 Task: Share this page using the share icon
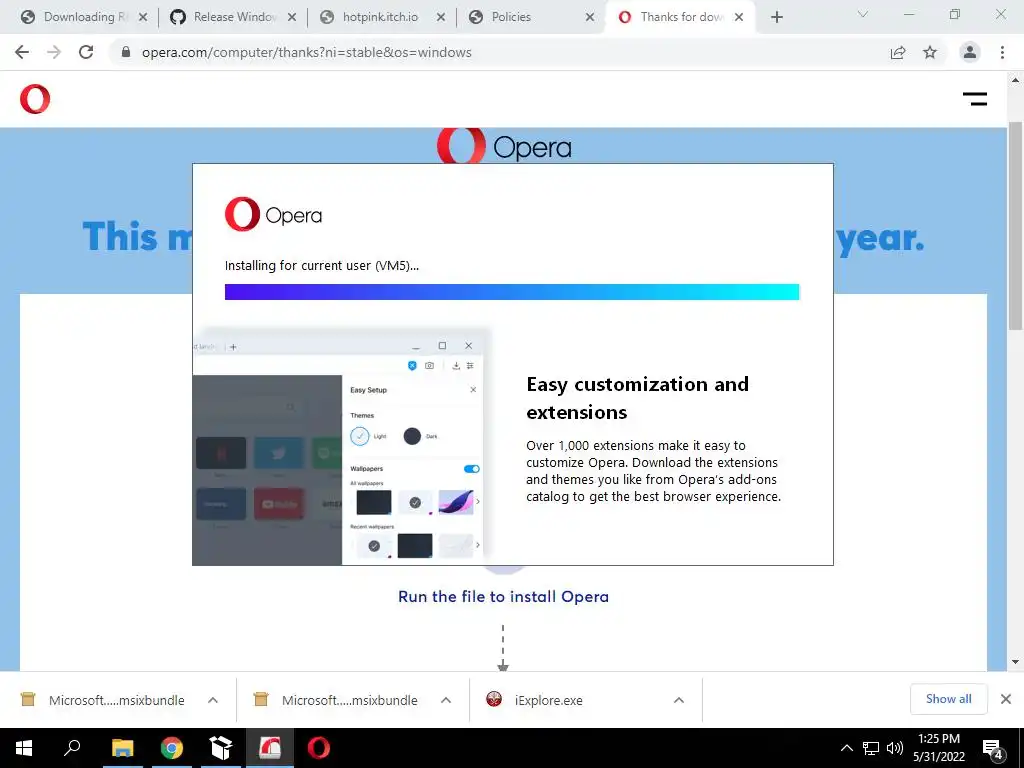tap(898, 53)
